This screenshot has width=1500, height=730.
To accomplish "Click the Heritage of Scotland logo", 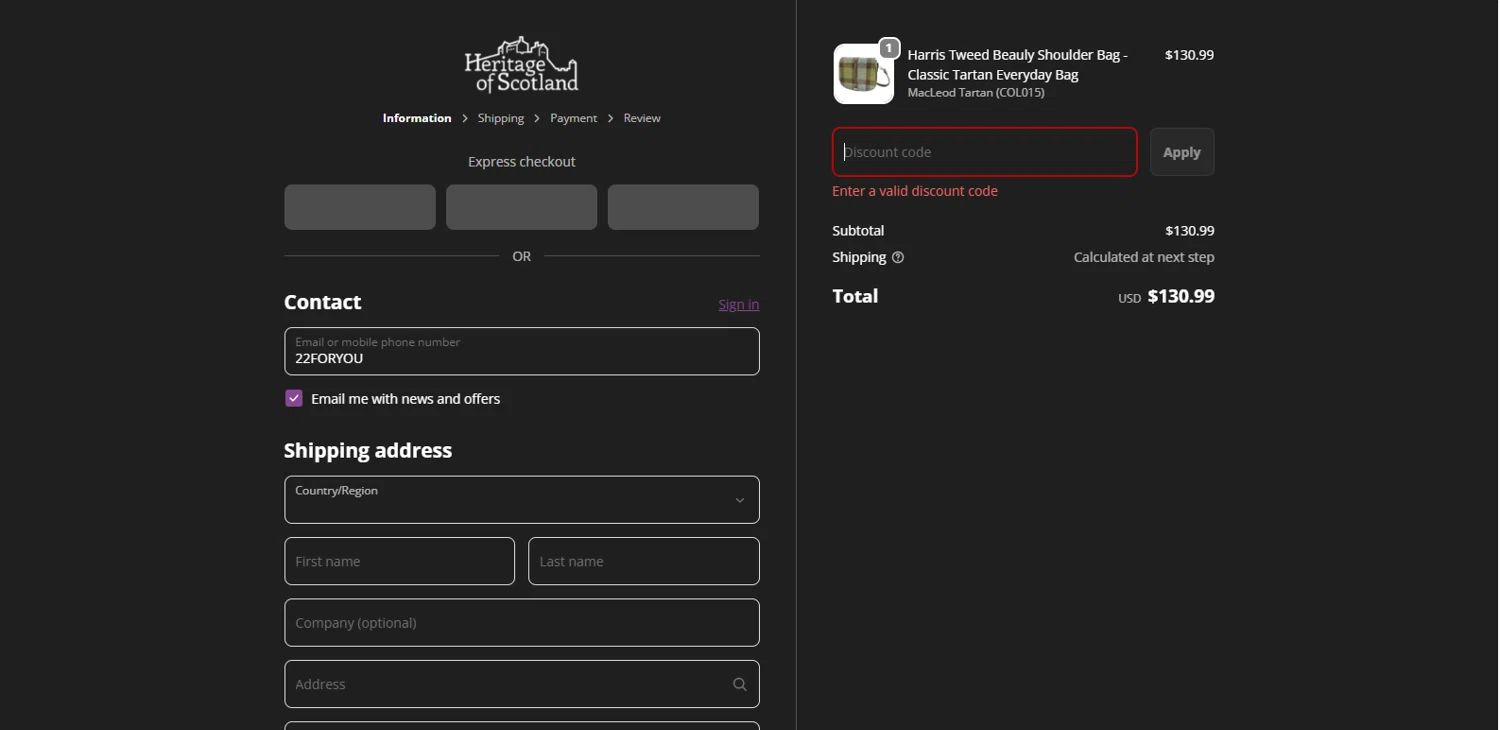I will point(521,65).
